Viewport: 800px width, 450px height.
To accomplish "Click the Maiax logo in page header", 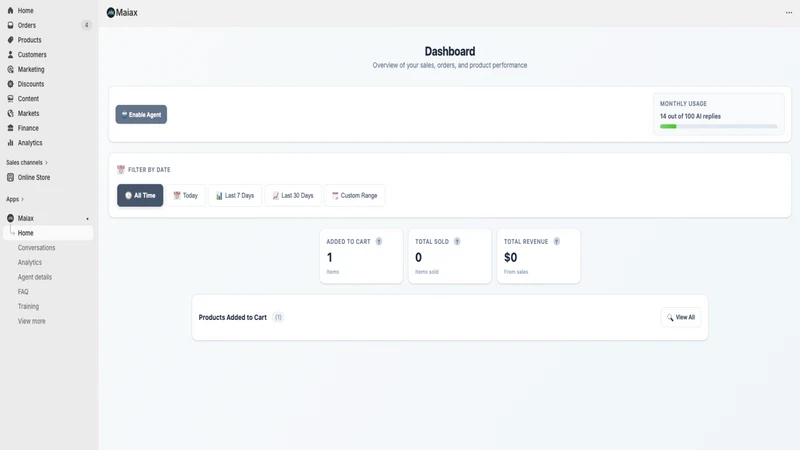I will (111, 13).
